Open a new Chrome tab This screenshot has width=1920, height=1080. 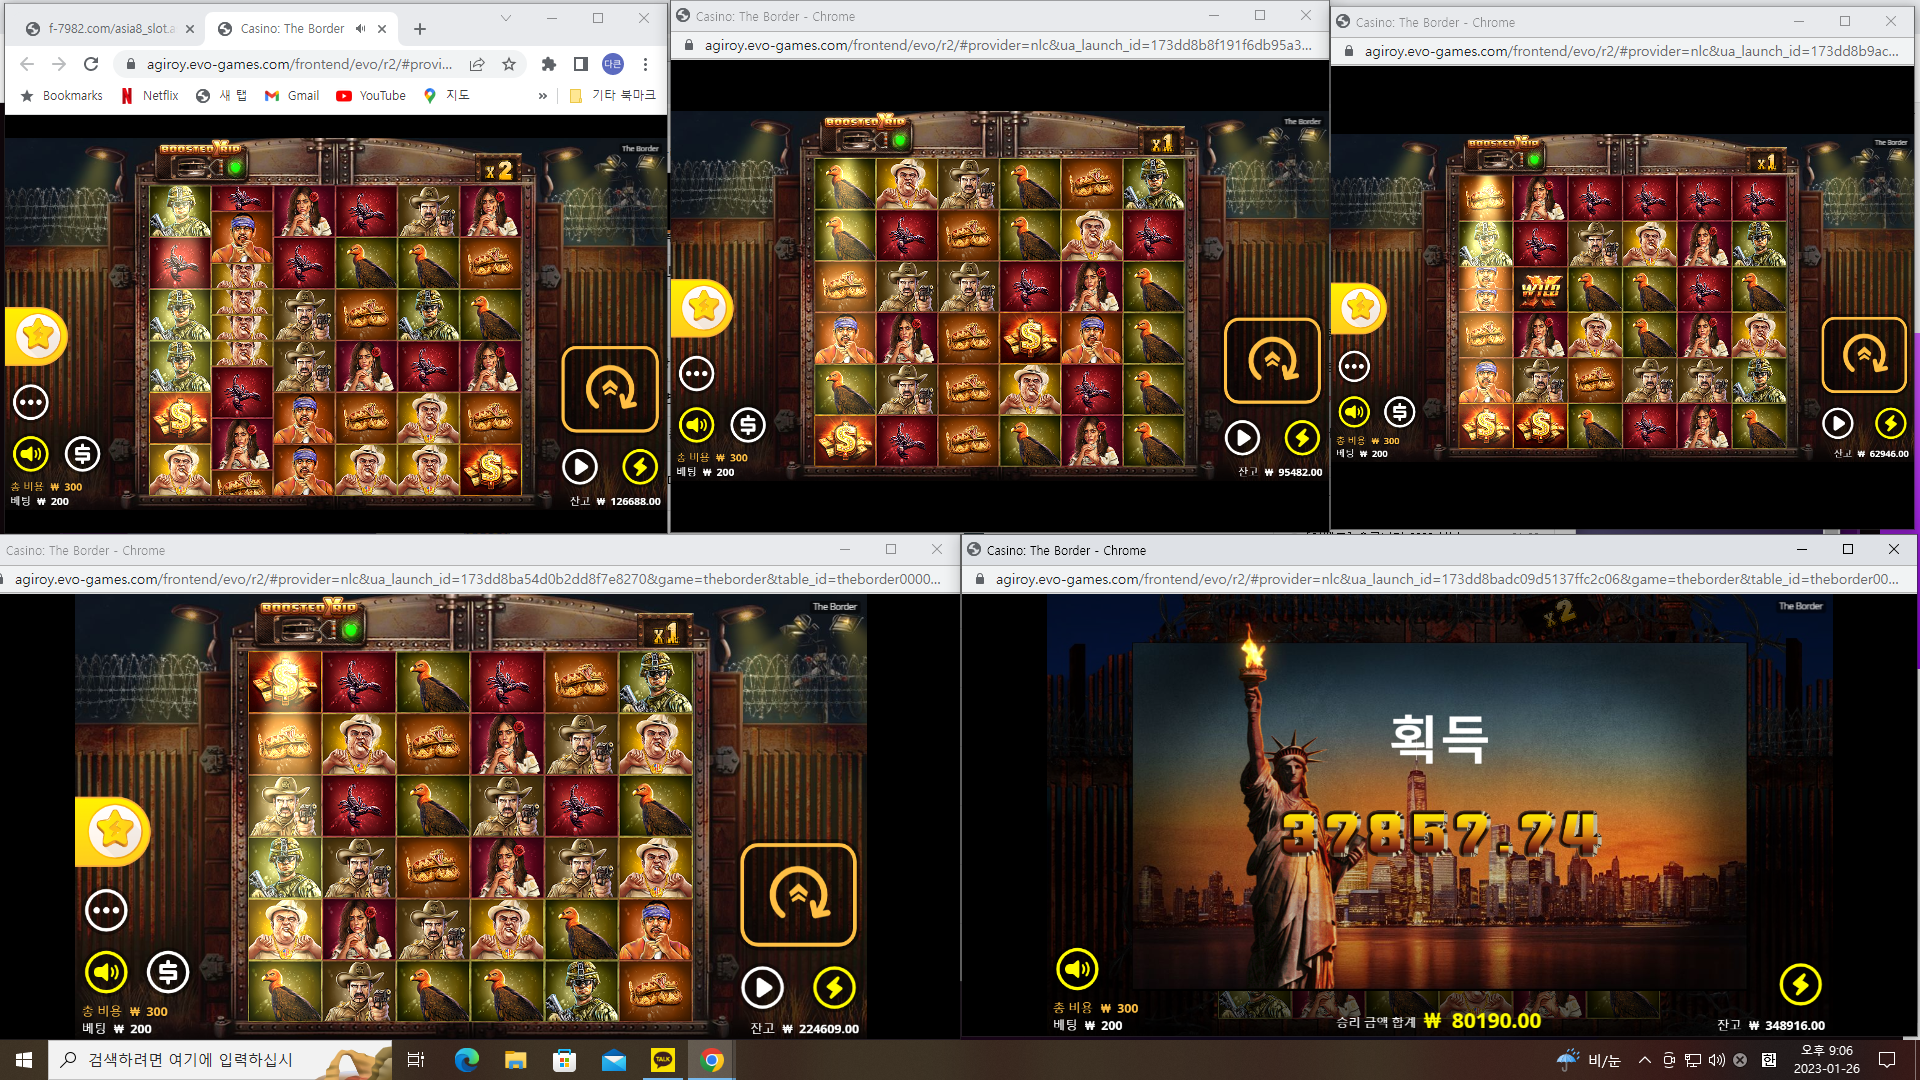[420, 29]
